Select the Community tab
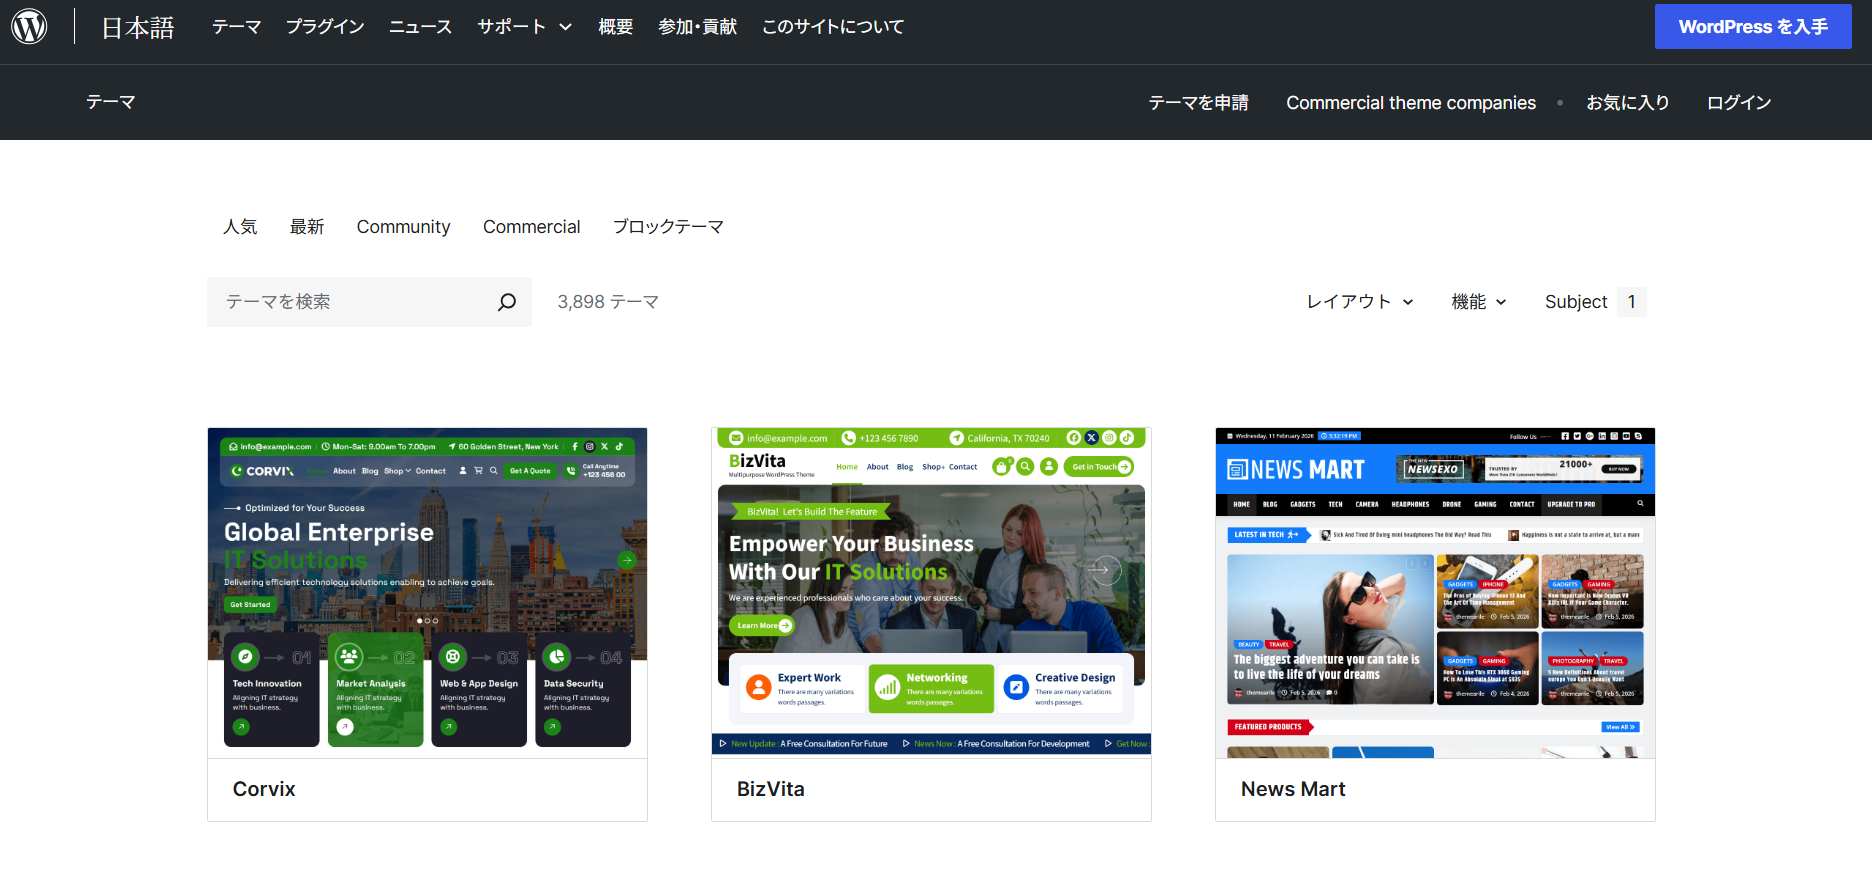1872x869 pixels. 403,227
